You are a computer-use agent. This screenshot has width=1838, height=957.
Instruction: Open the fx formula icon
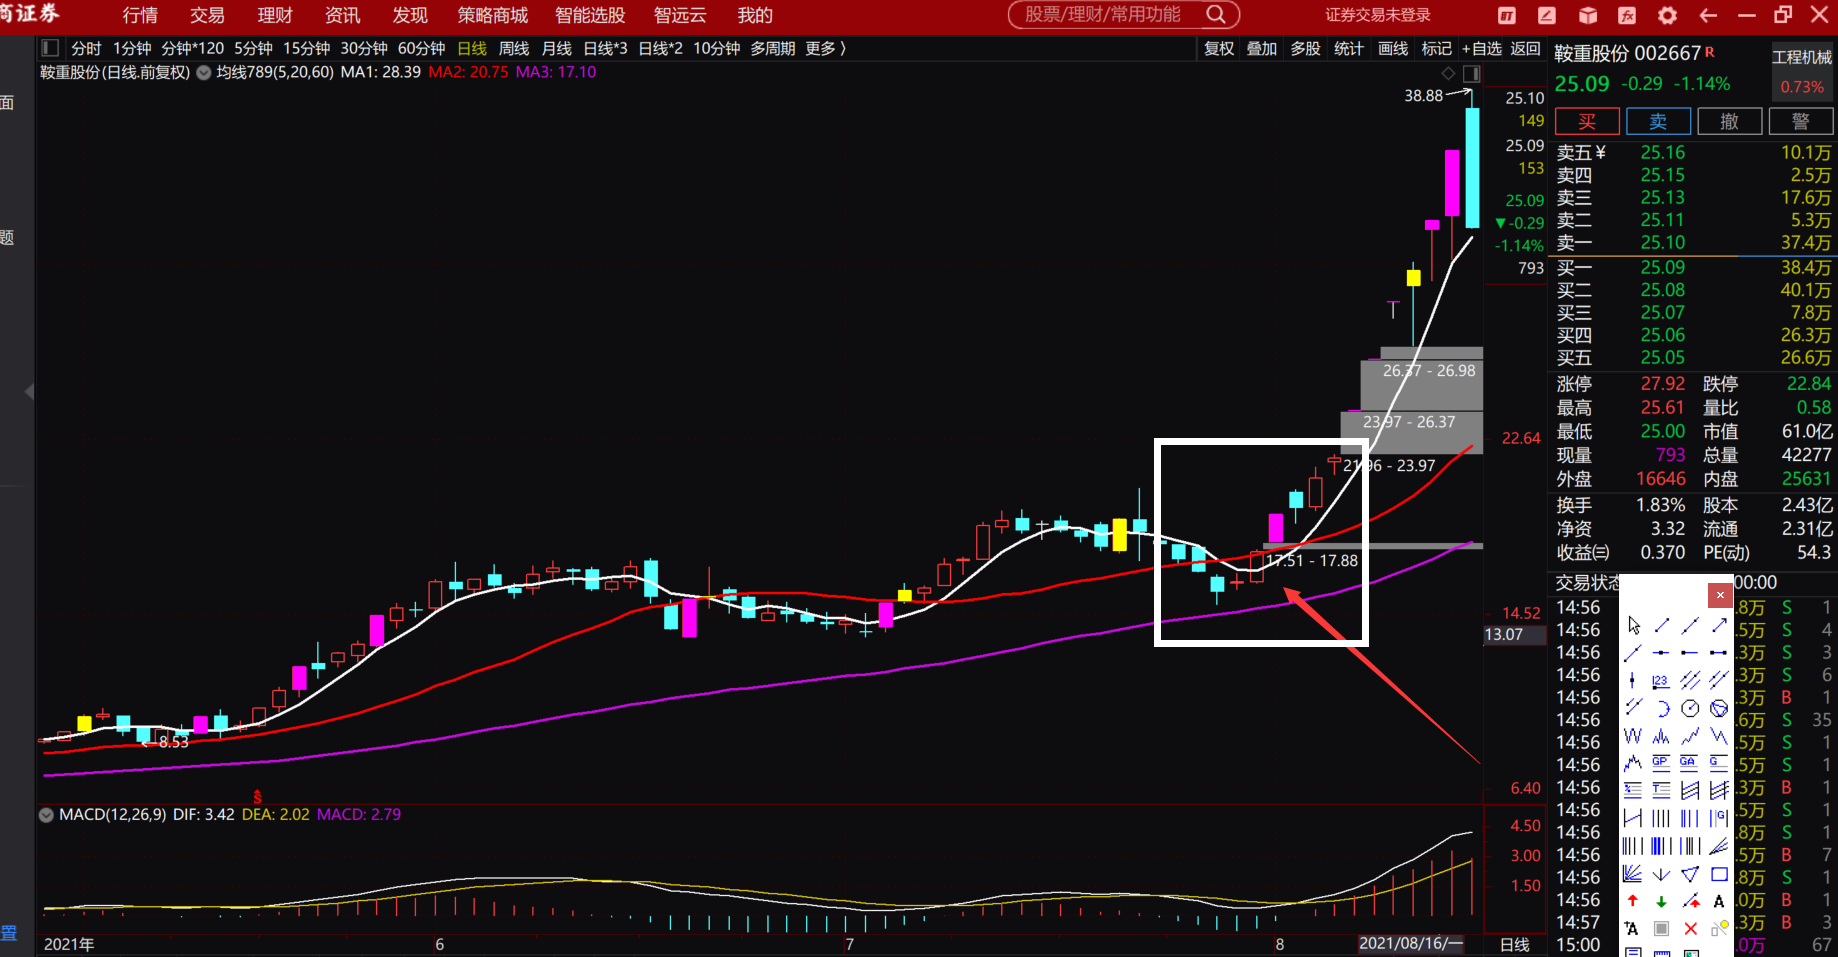coord(1627,15)
